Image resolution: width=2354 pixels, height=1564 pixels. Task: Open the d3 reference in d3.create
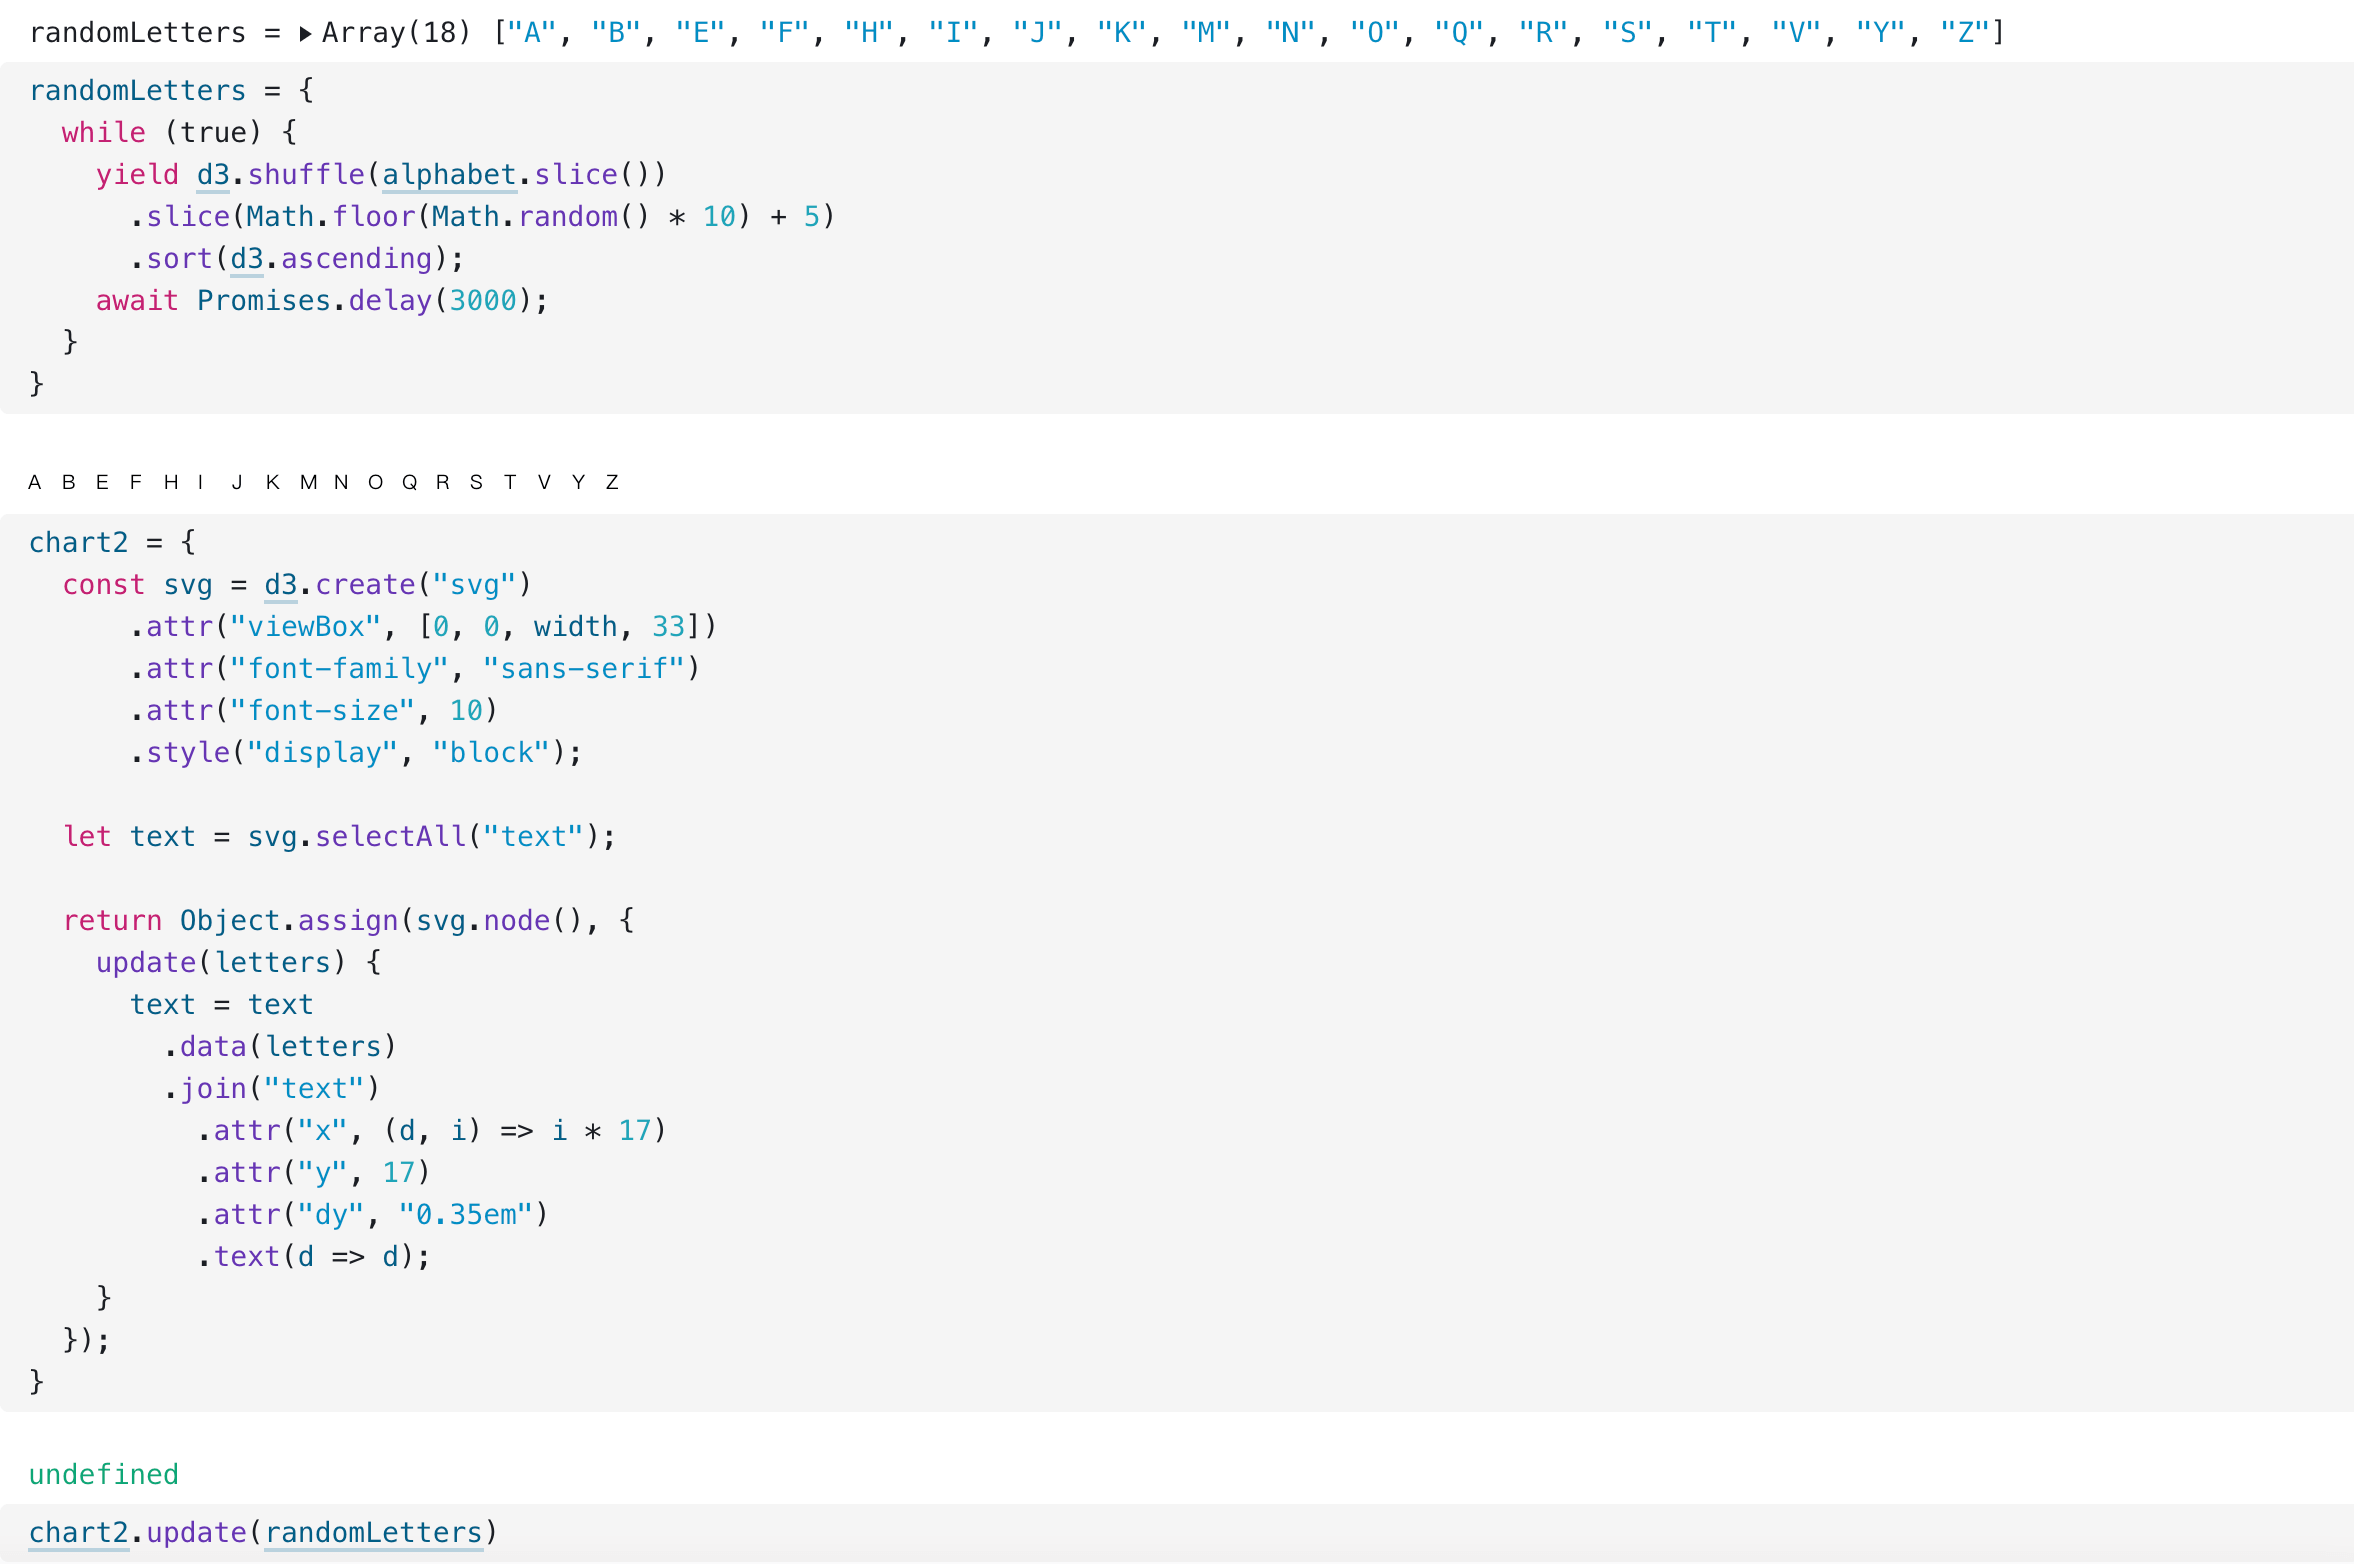(x=281, y=585)
